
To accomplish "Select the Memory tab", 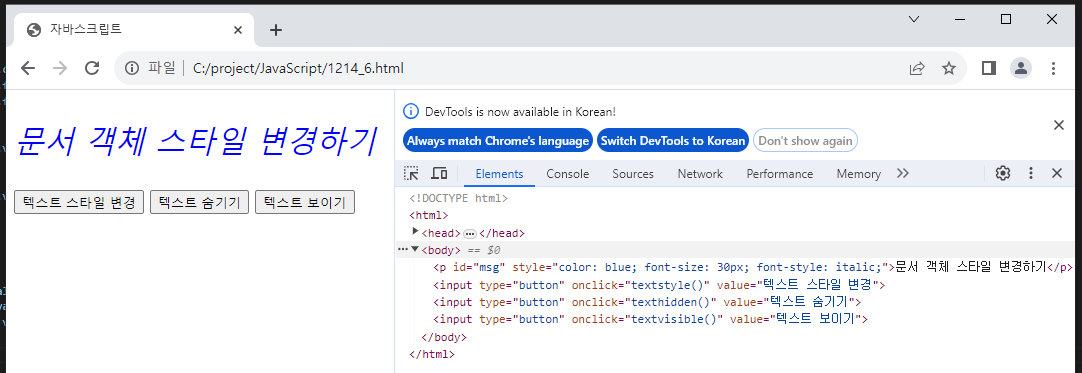I will pos(858,174).
